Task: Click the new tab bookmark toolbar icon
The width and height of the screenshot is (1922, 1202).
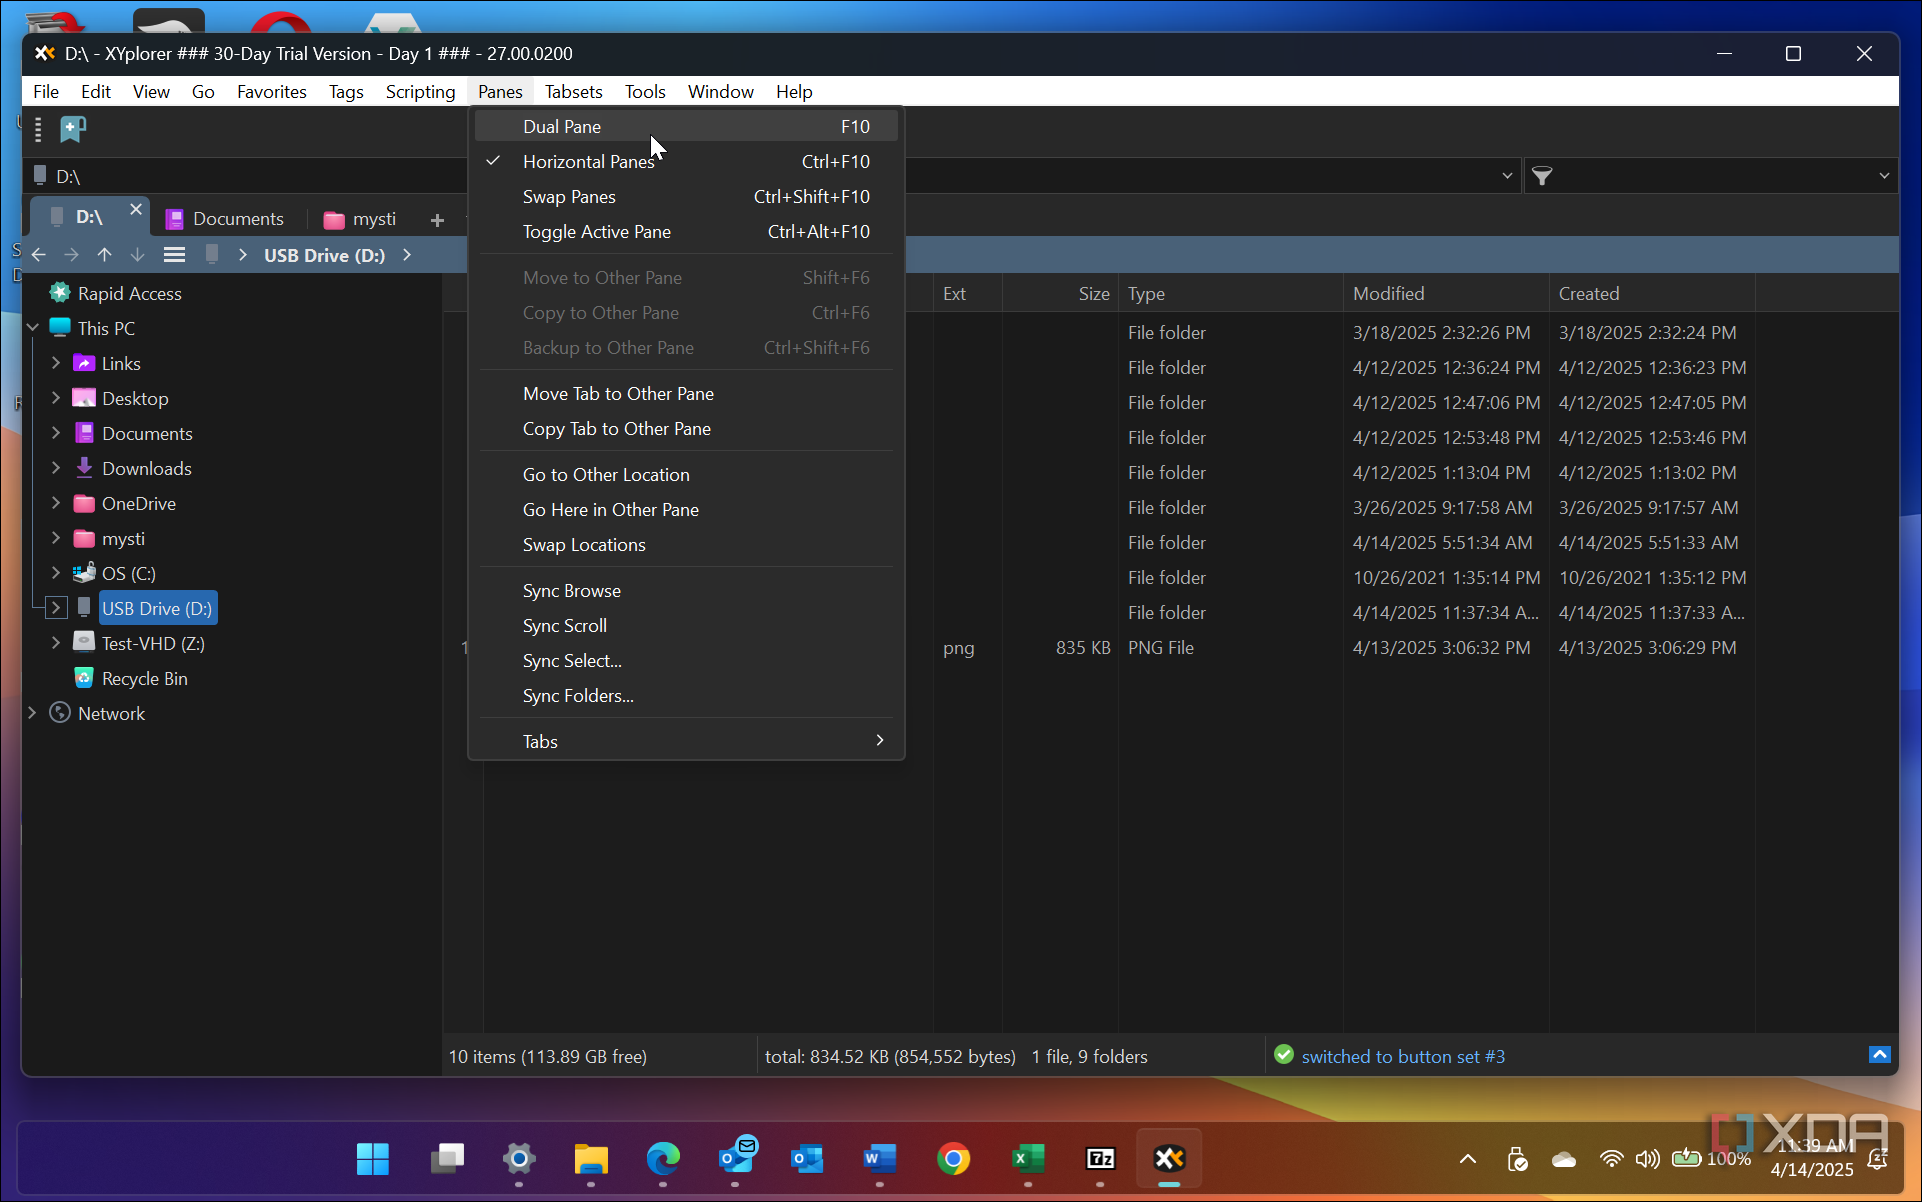Action: click(x=73, y=129)
